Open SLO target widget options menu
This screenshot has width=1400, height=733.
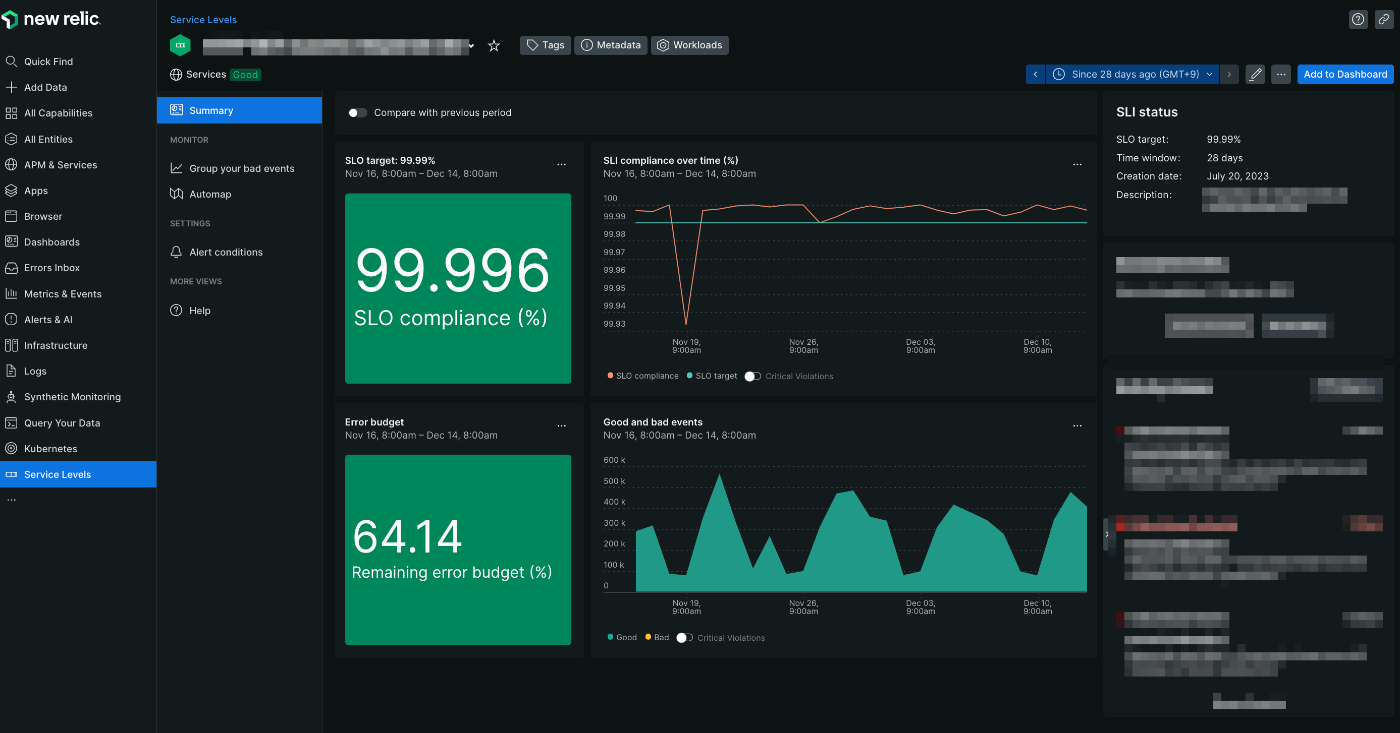coord(562,164)
